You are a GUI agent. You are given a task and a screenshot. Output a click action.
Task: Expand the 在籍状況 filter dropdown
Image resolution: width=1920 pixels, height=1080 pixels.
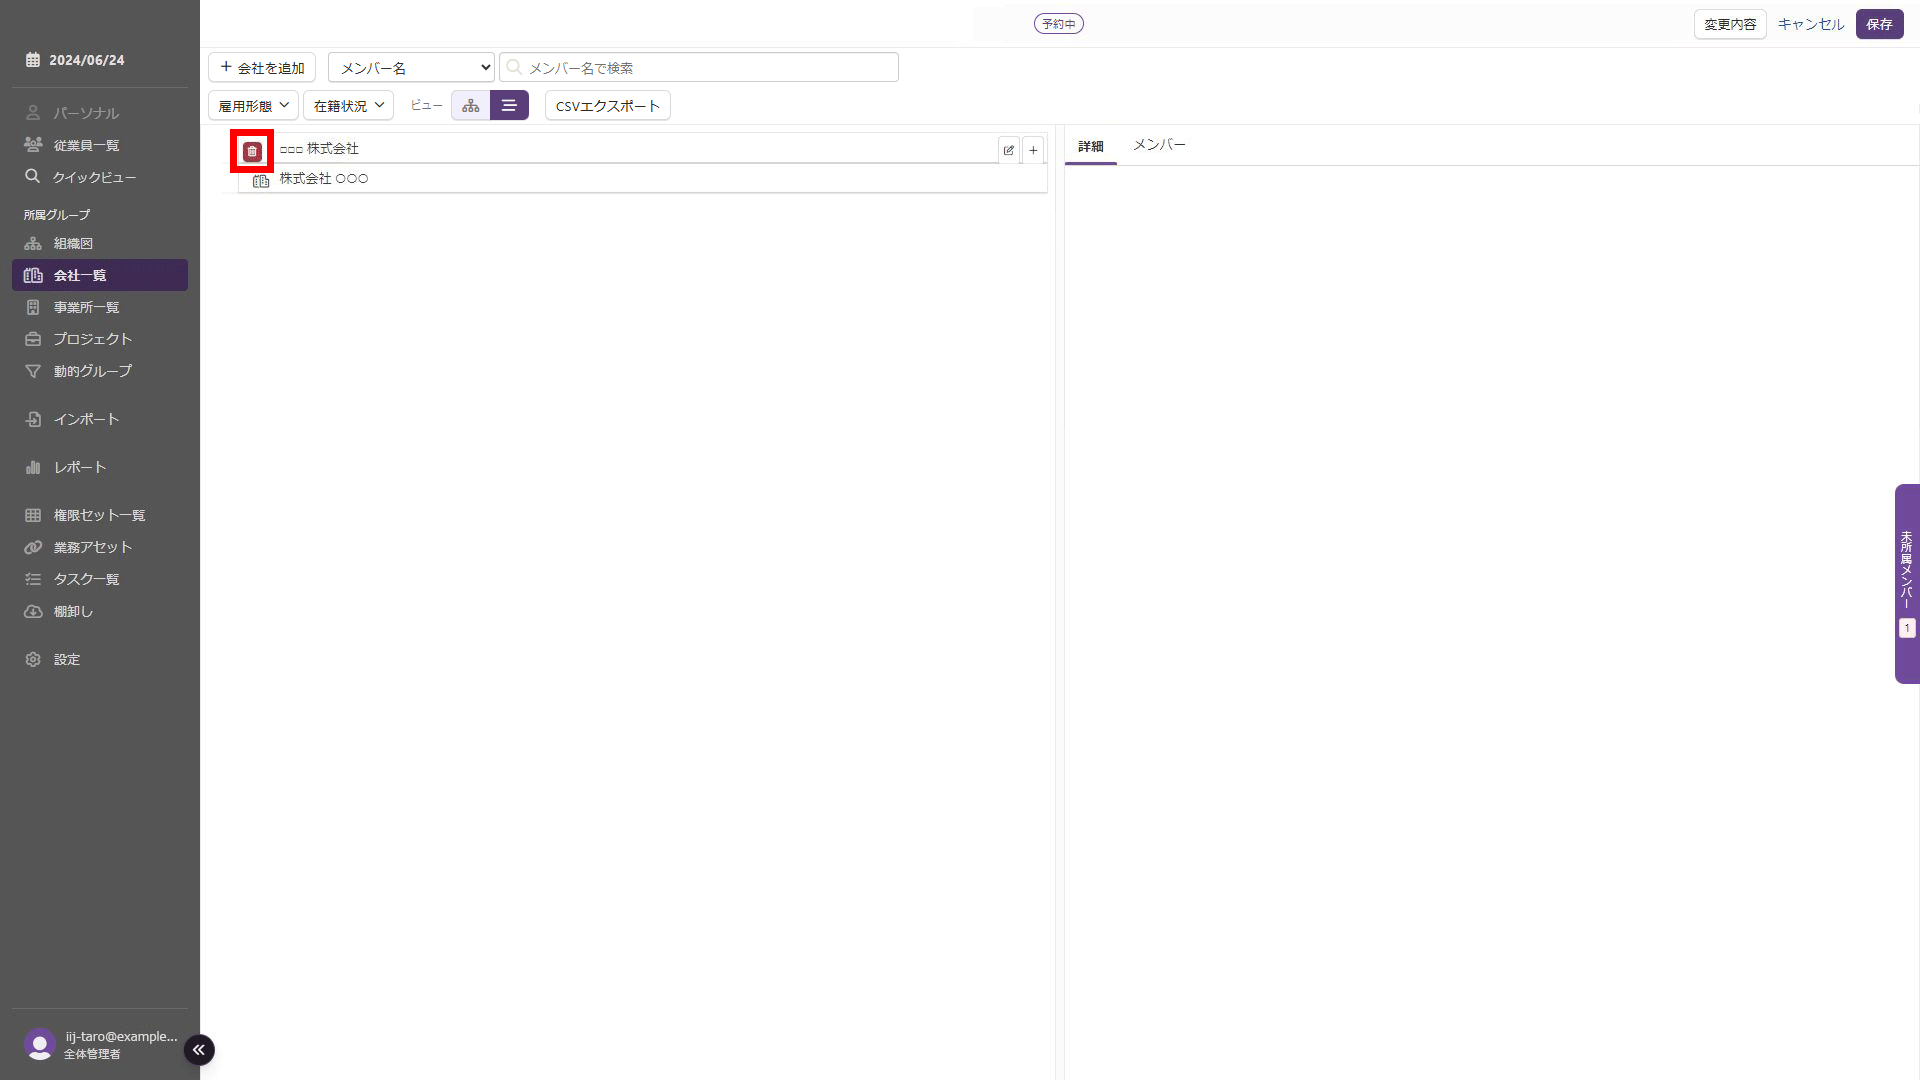(x=348, y=105)
